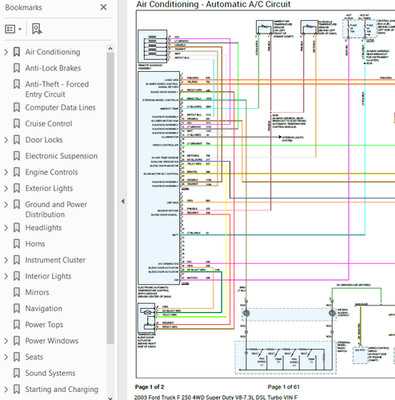395x400 pixels.
Task: Click the 'Page 1 of 2' footer text
Action: pos(150,387)
